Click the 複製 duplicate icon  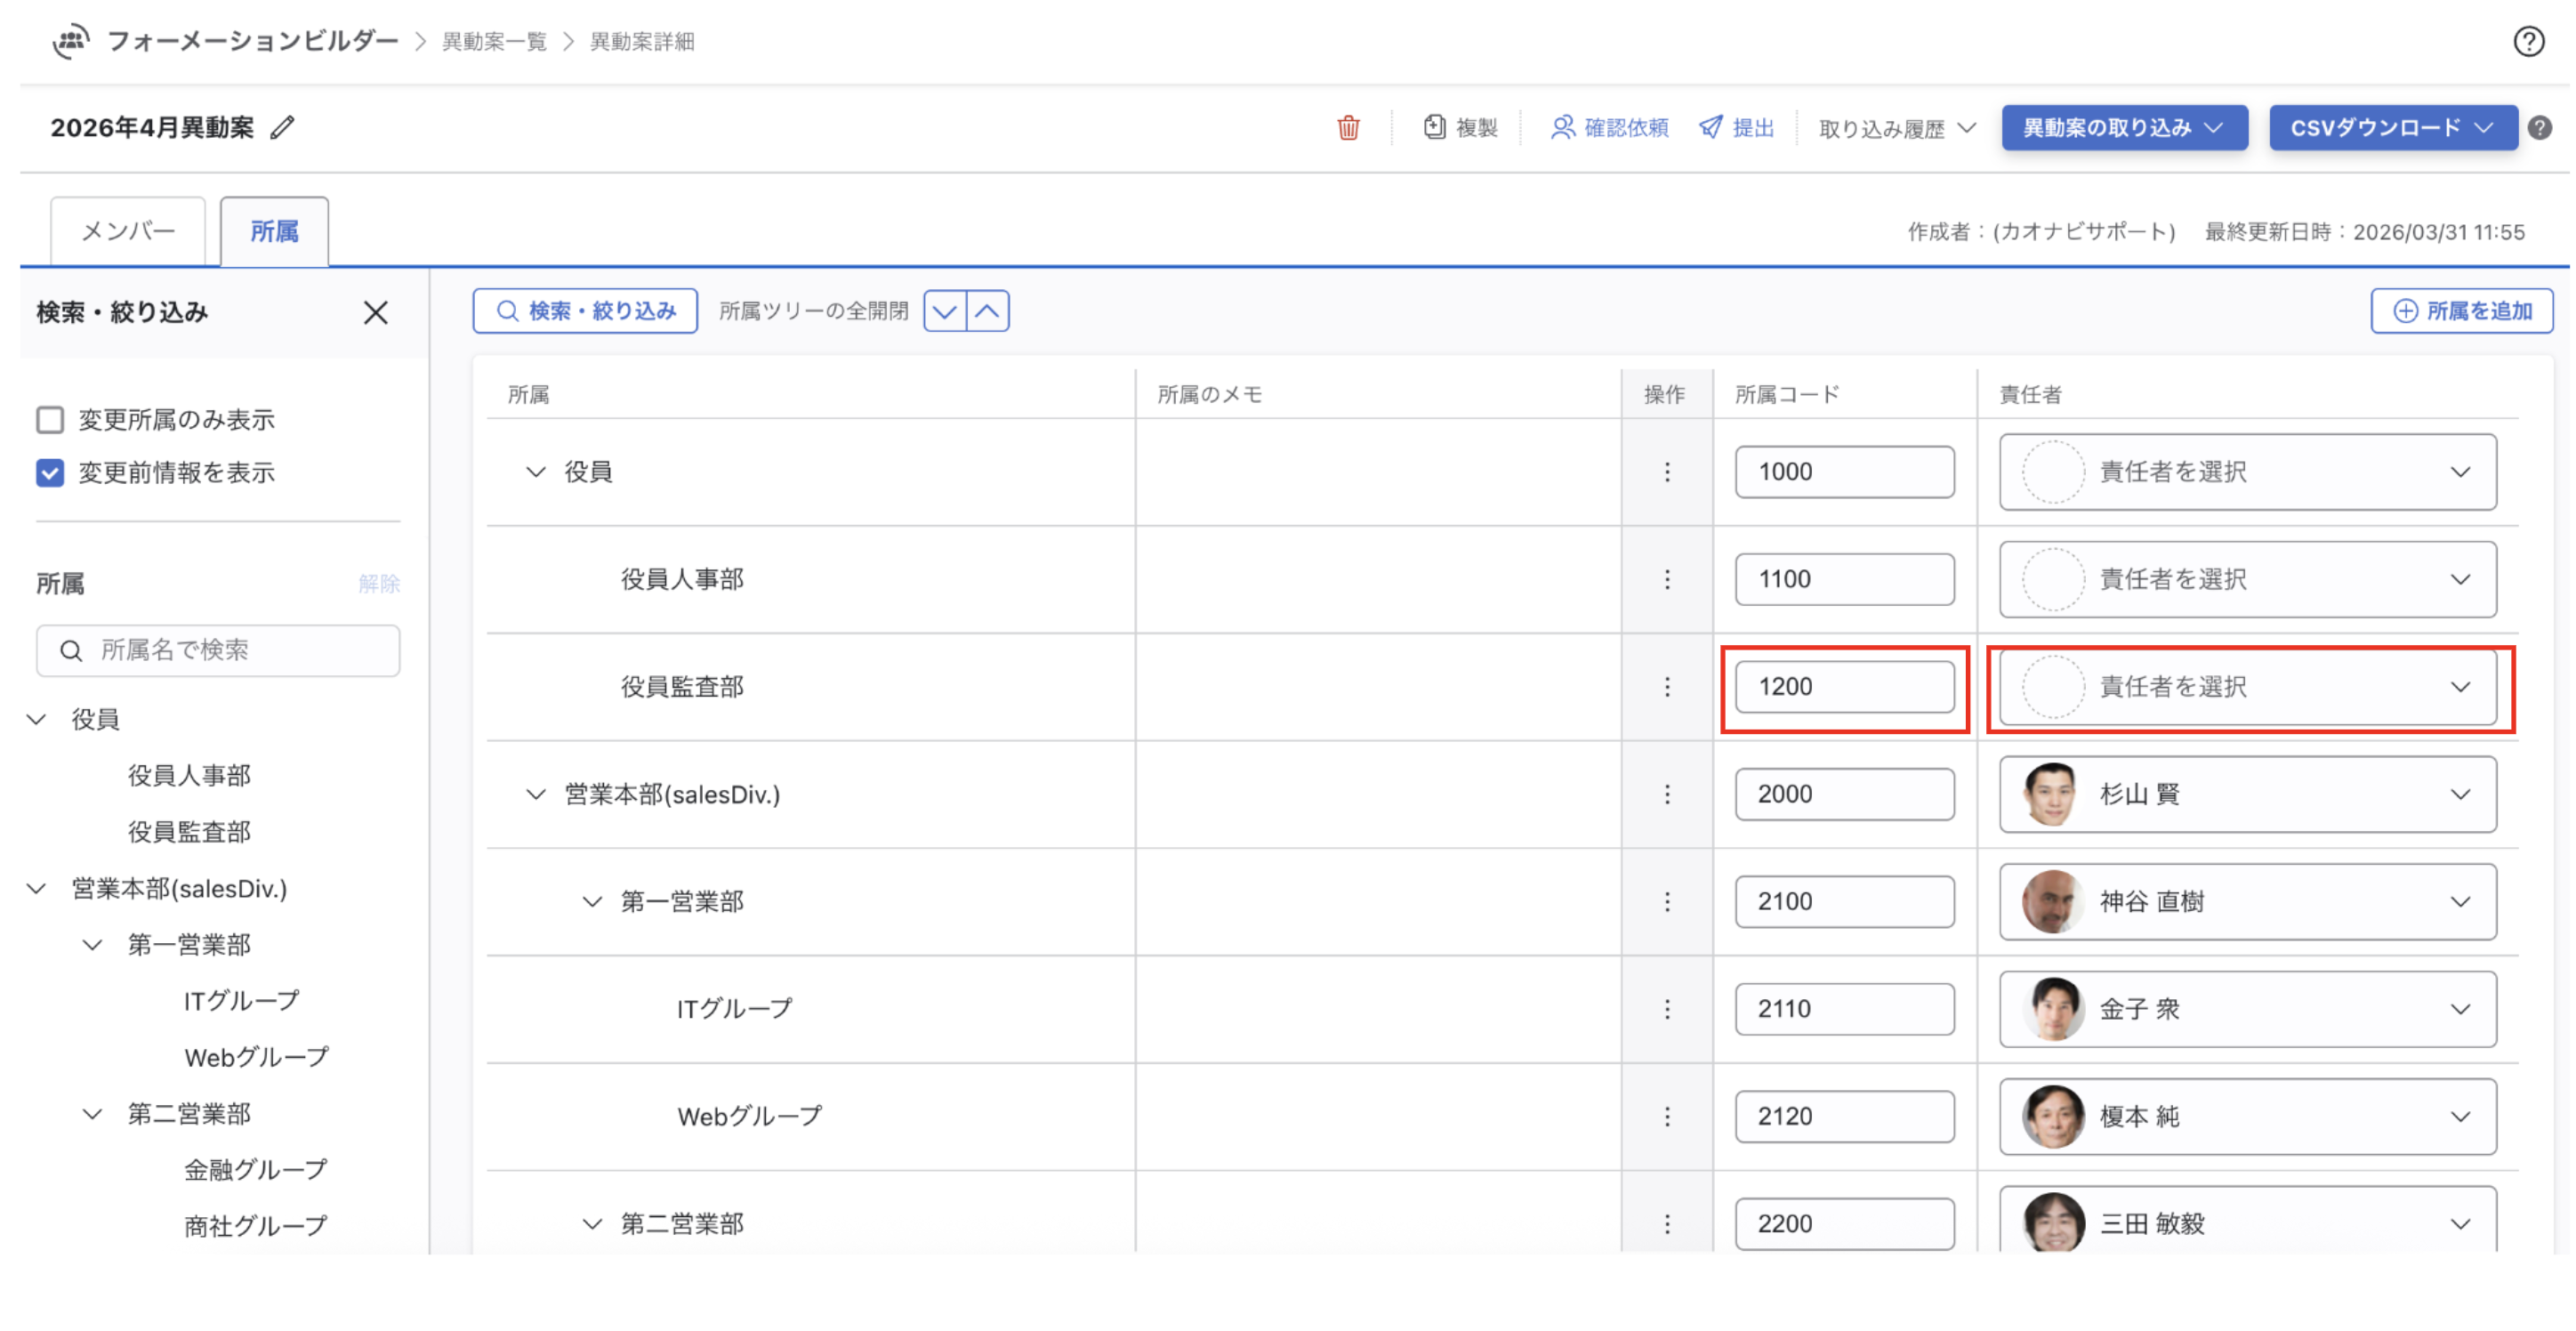1434,127
